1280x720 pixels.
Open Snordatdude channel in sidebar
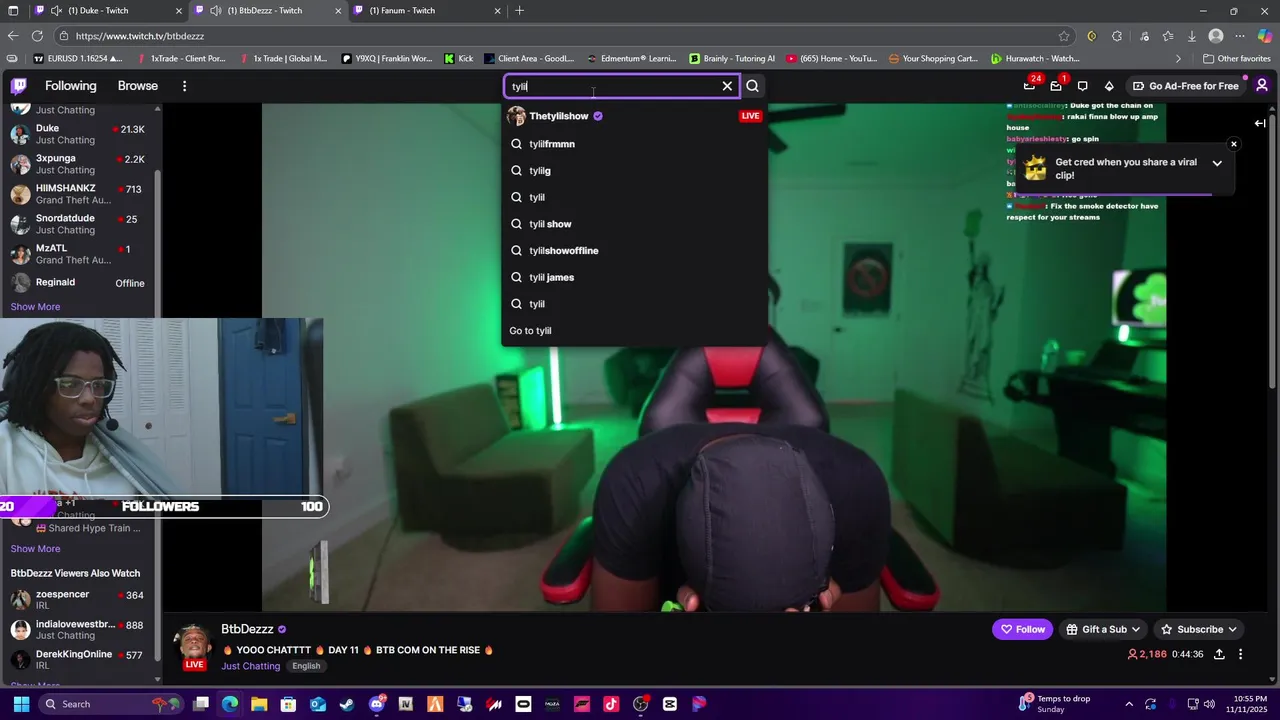(x=78, y=224)
